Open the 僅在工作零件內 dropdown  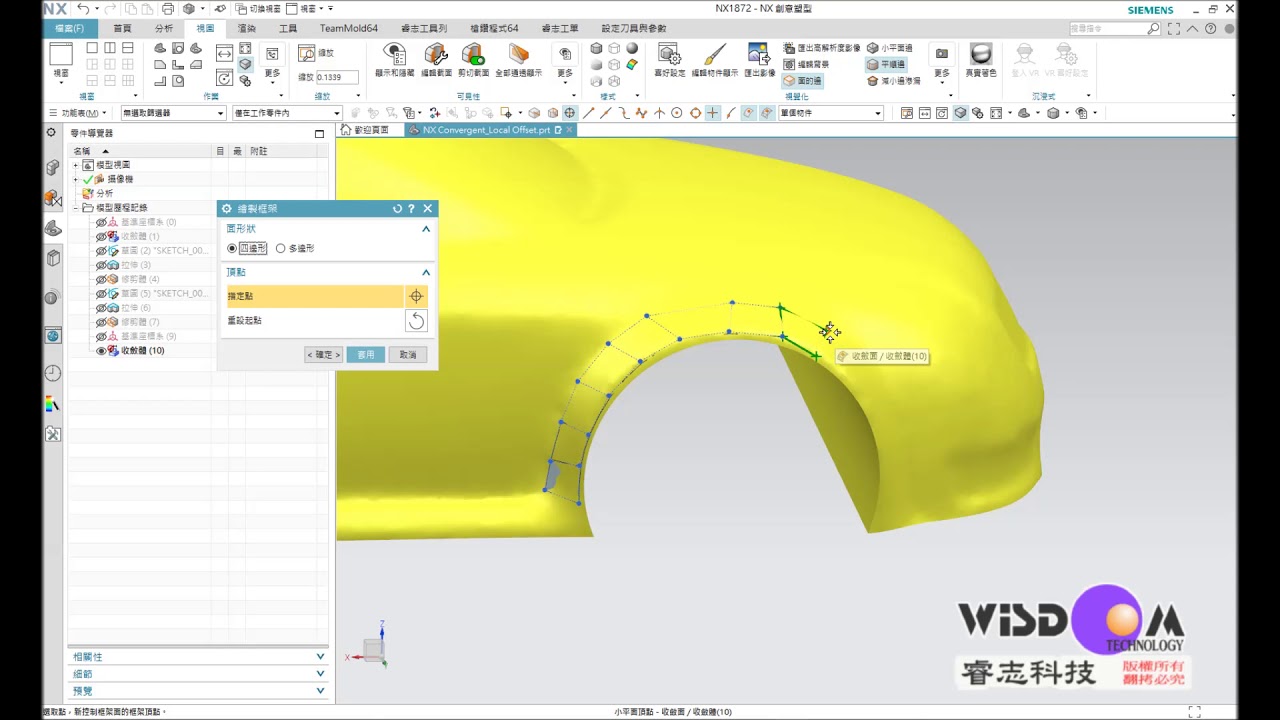pyautogui.click(x=287, y=113)
